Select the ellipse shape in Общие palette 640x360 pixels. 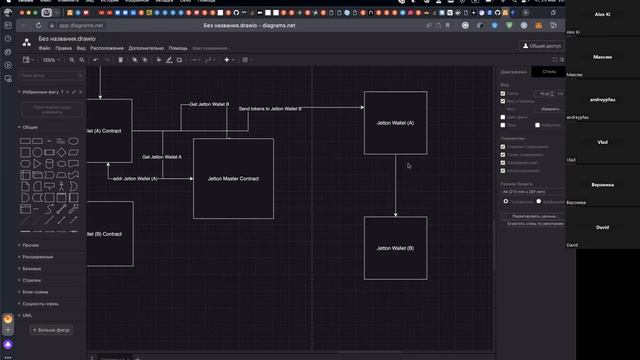pyautogui.click(x=73, y=141)
